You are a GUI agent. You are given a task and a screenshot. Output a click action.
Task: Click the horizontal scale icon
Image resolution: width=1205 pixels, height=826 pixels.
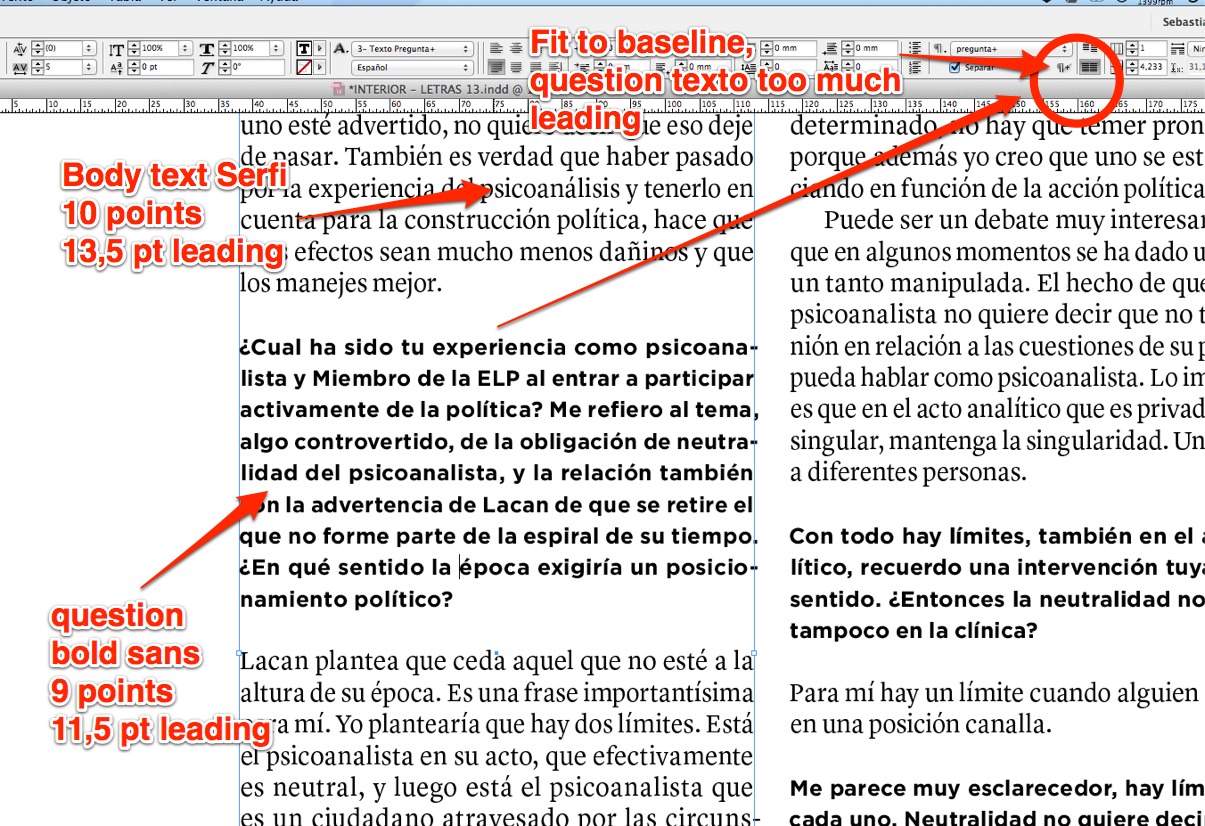click(x=207, y=49)
